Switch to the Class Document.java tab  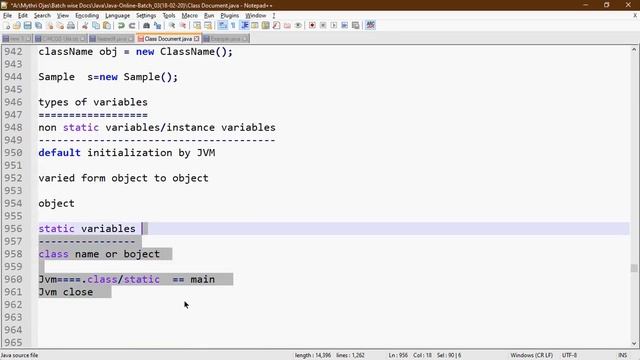tap(168, 38)
